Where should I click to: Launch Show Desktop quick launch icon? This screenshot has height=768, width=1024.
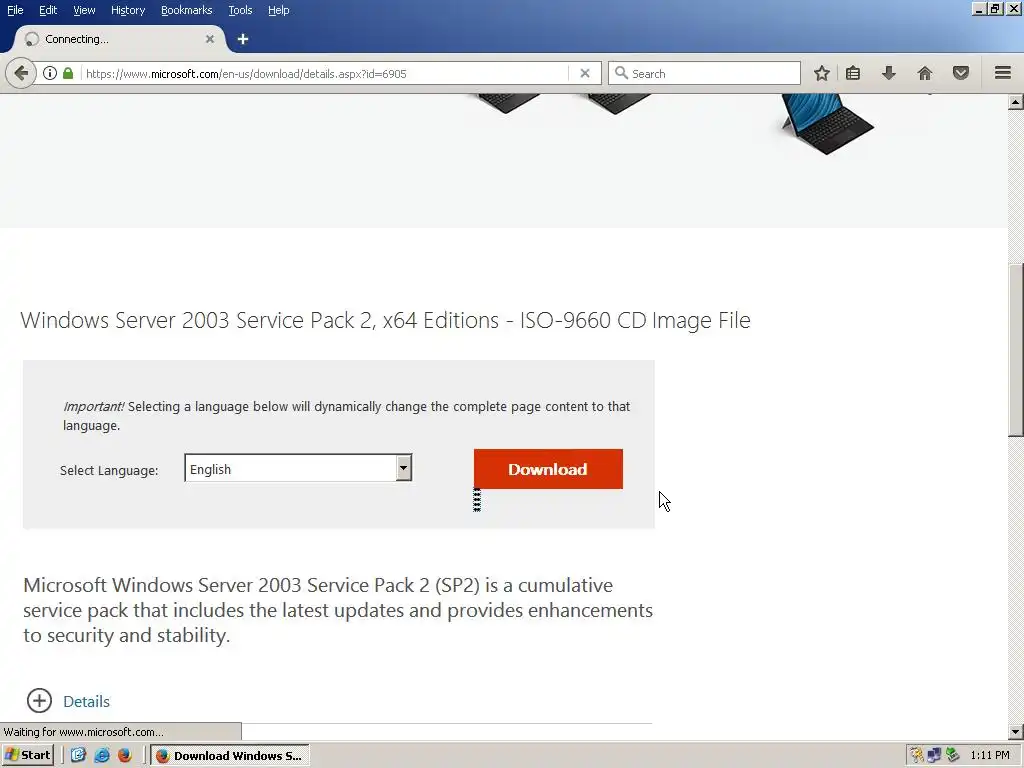pos(78,755)
